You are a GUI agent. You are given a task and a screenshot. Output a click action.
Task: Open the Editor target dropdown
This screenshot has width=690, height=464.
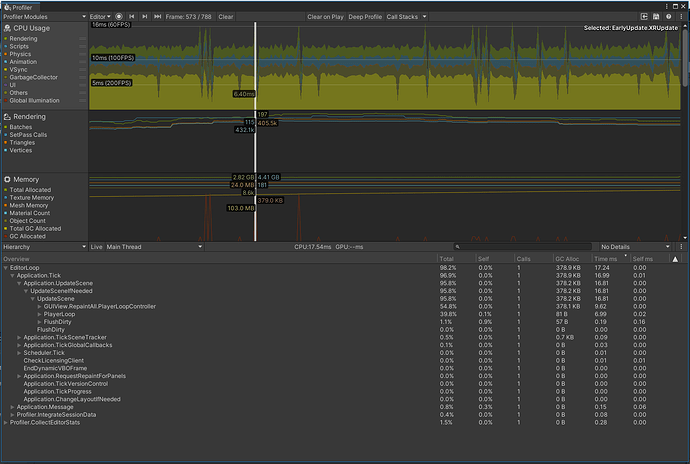point(100,17)
